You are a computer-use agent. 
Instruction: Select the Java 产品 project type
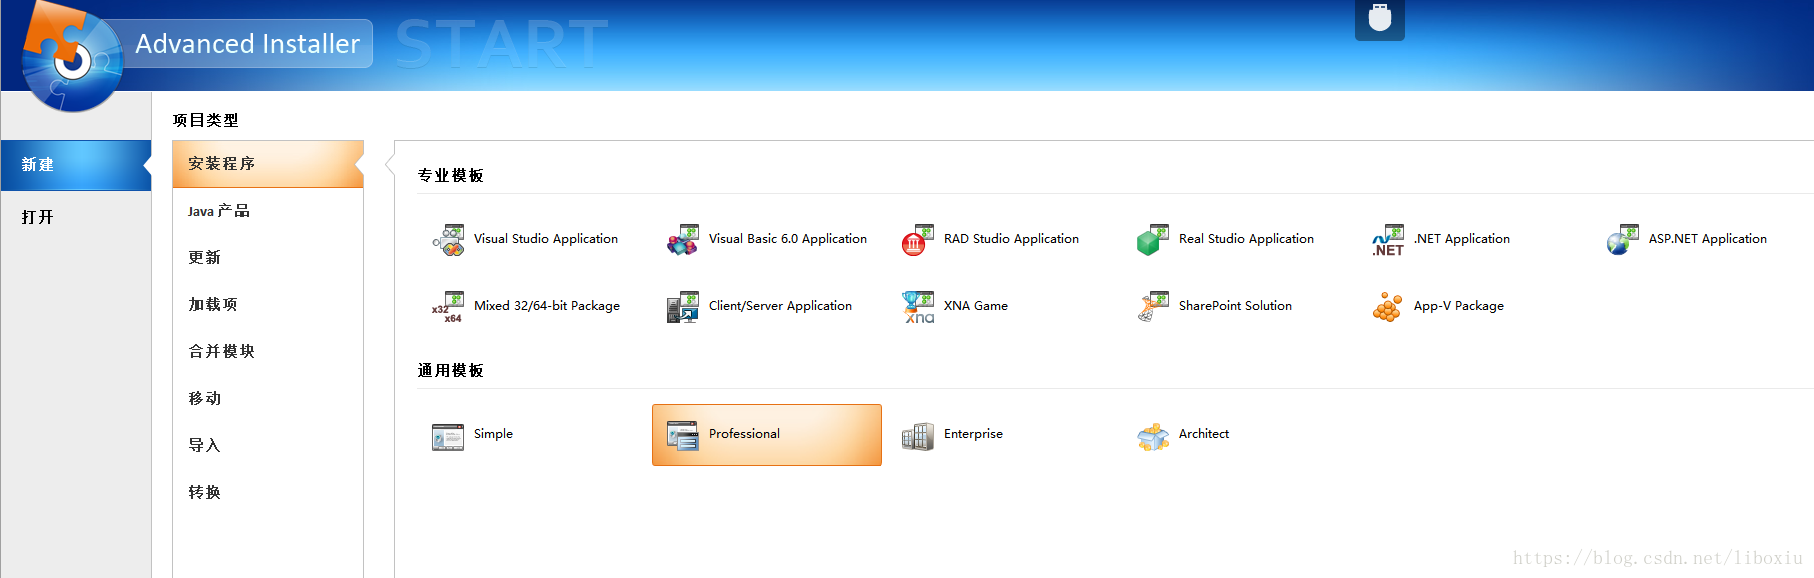[268, 211]
